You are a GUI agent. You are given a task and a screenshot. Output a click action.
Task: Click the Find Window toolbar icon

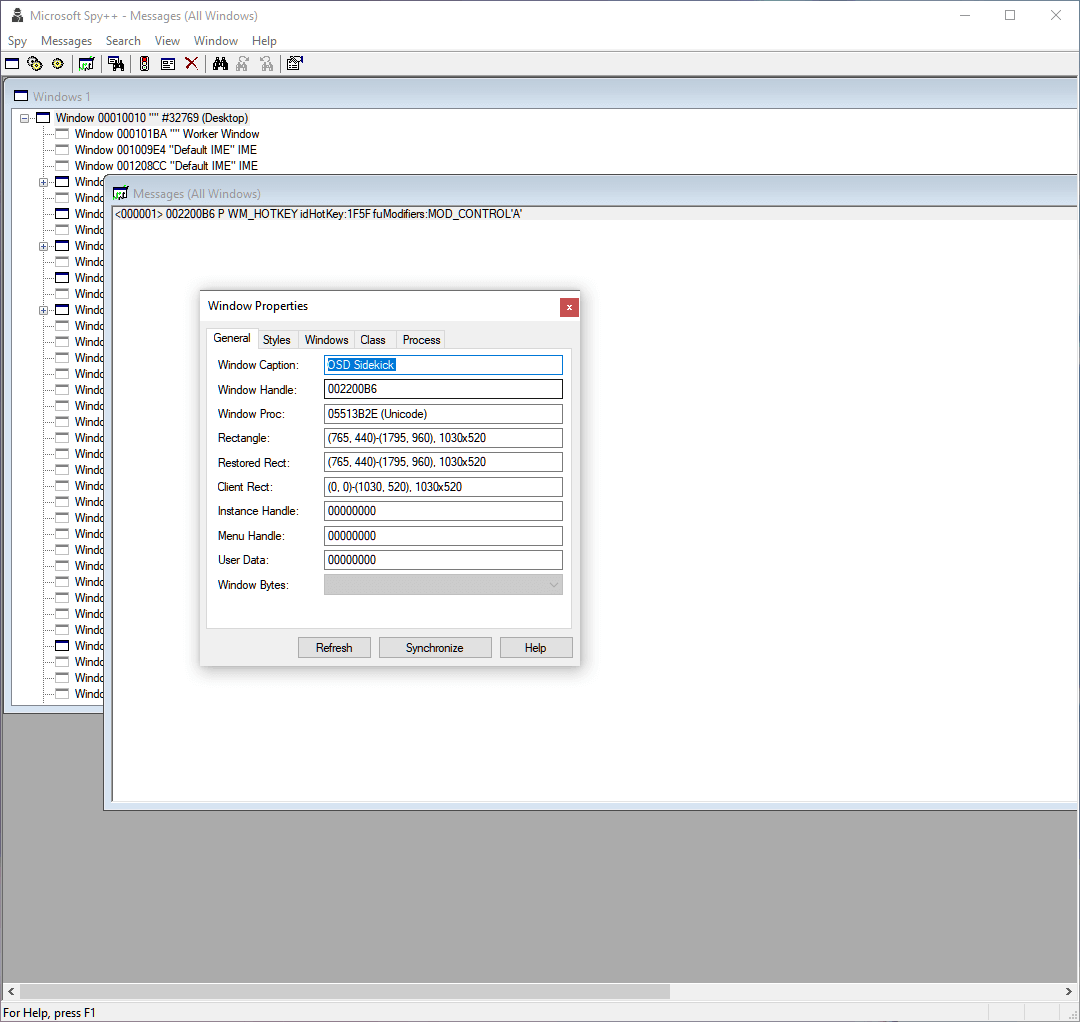tap(116, 64)
